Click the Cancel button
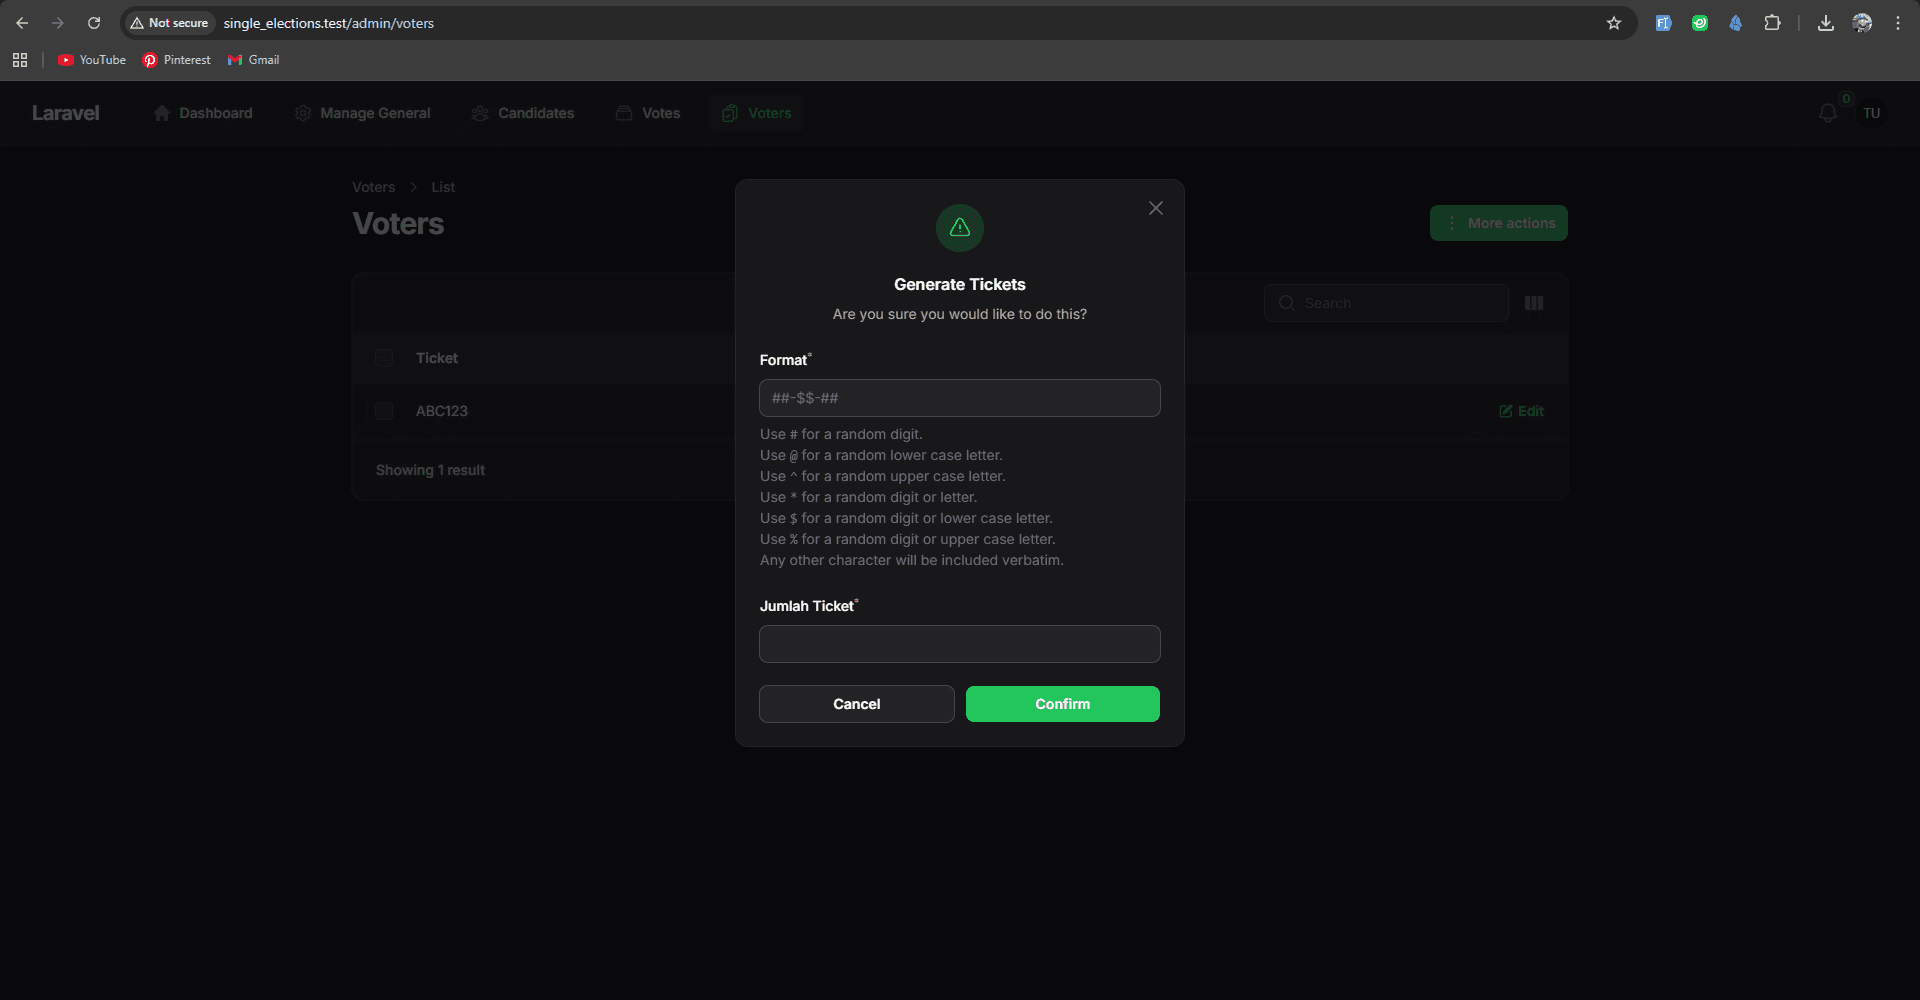Image resolution: width=1920 pixels, height=1000 pixels. (856, 704)
